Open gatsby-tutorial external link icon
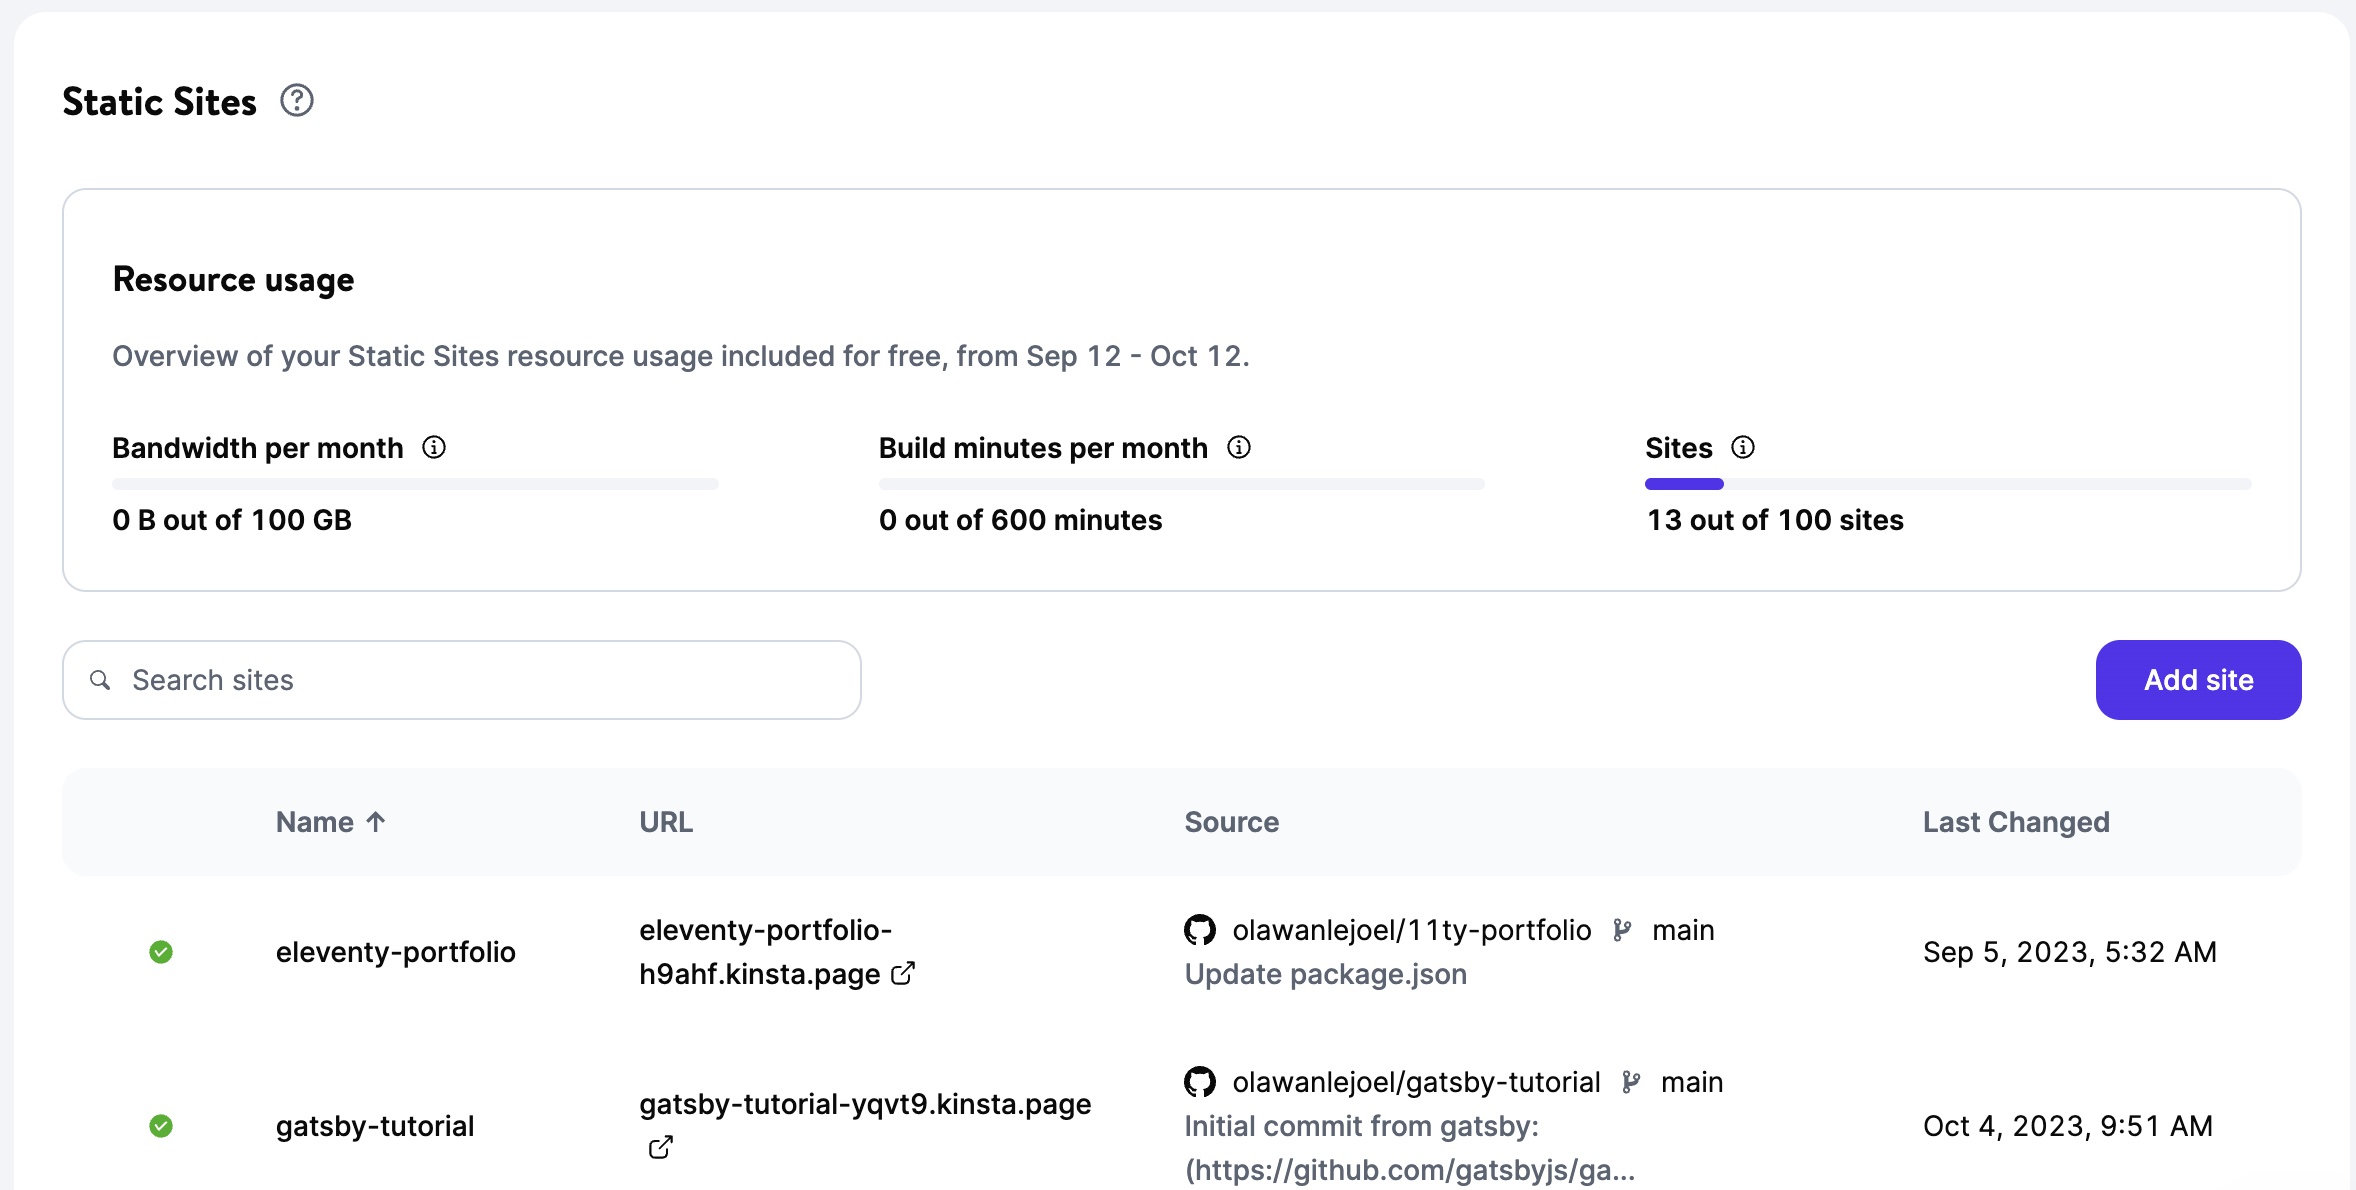Screen dimensions: 2356x1190 660,1147
